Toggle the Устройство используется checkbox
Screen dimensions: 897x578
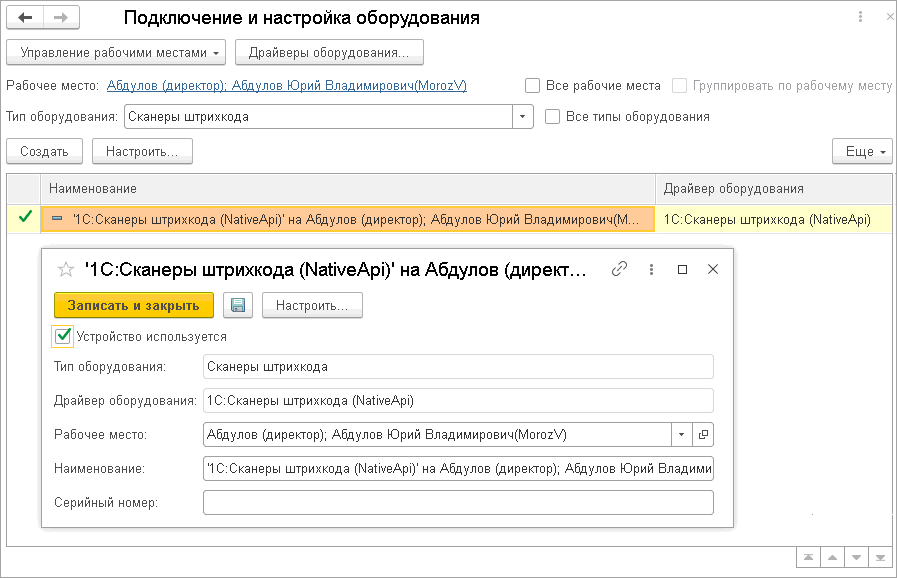tap(64, 336)
